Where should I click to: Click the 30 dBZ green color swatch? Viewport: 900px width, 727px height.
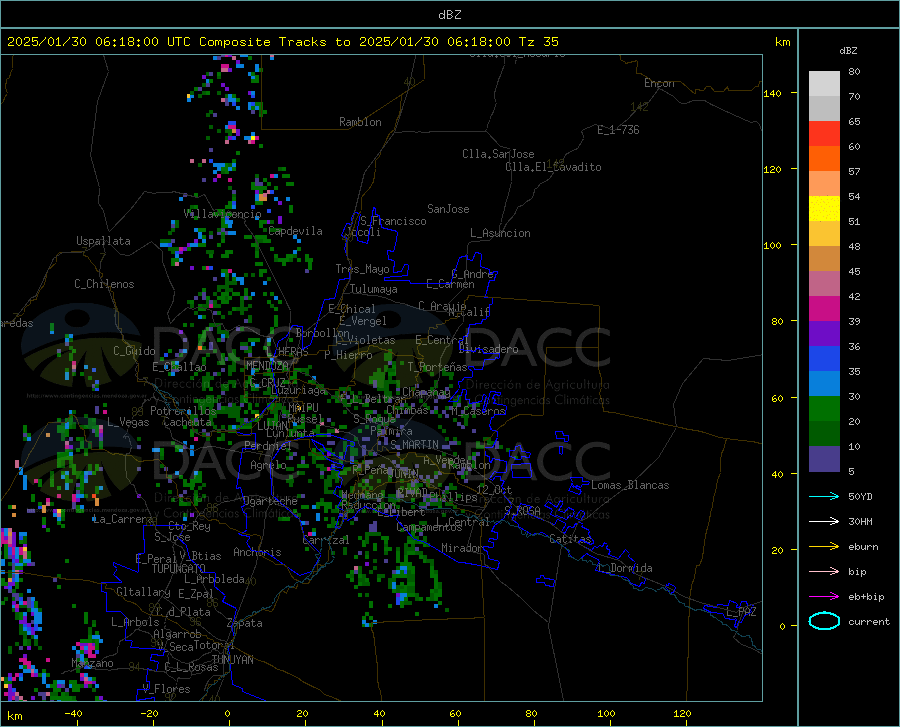click(x=824, y=409)
